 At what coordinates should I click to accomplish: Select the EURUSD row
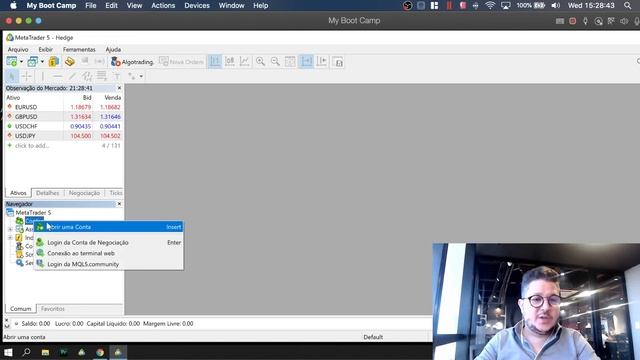[64, 107]
